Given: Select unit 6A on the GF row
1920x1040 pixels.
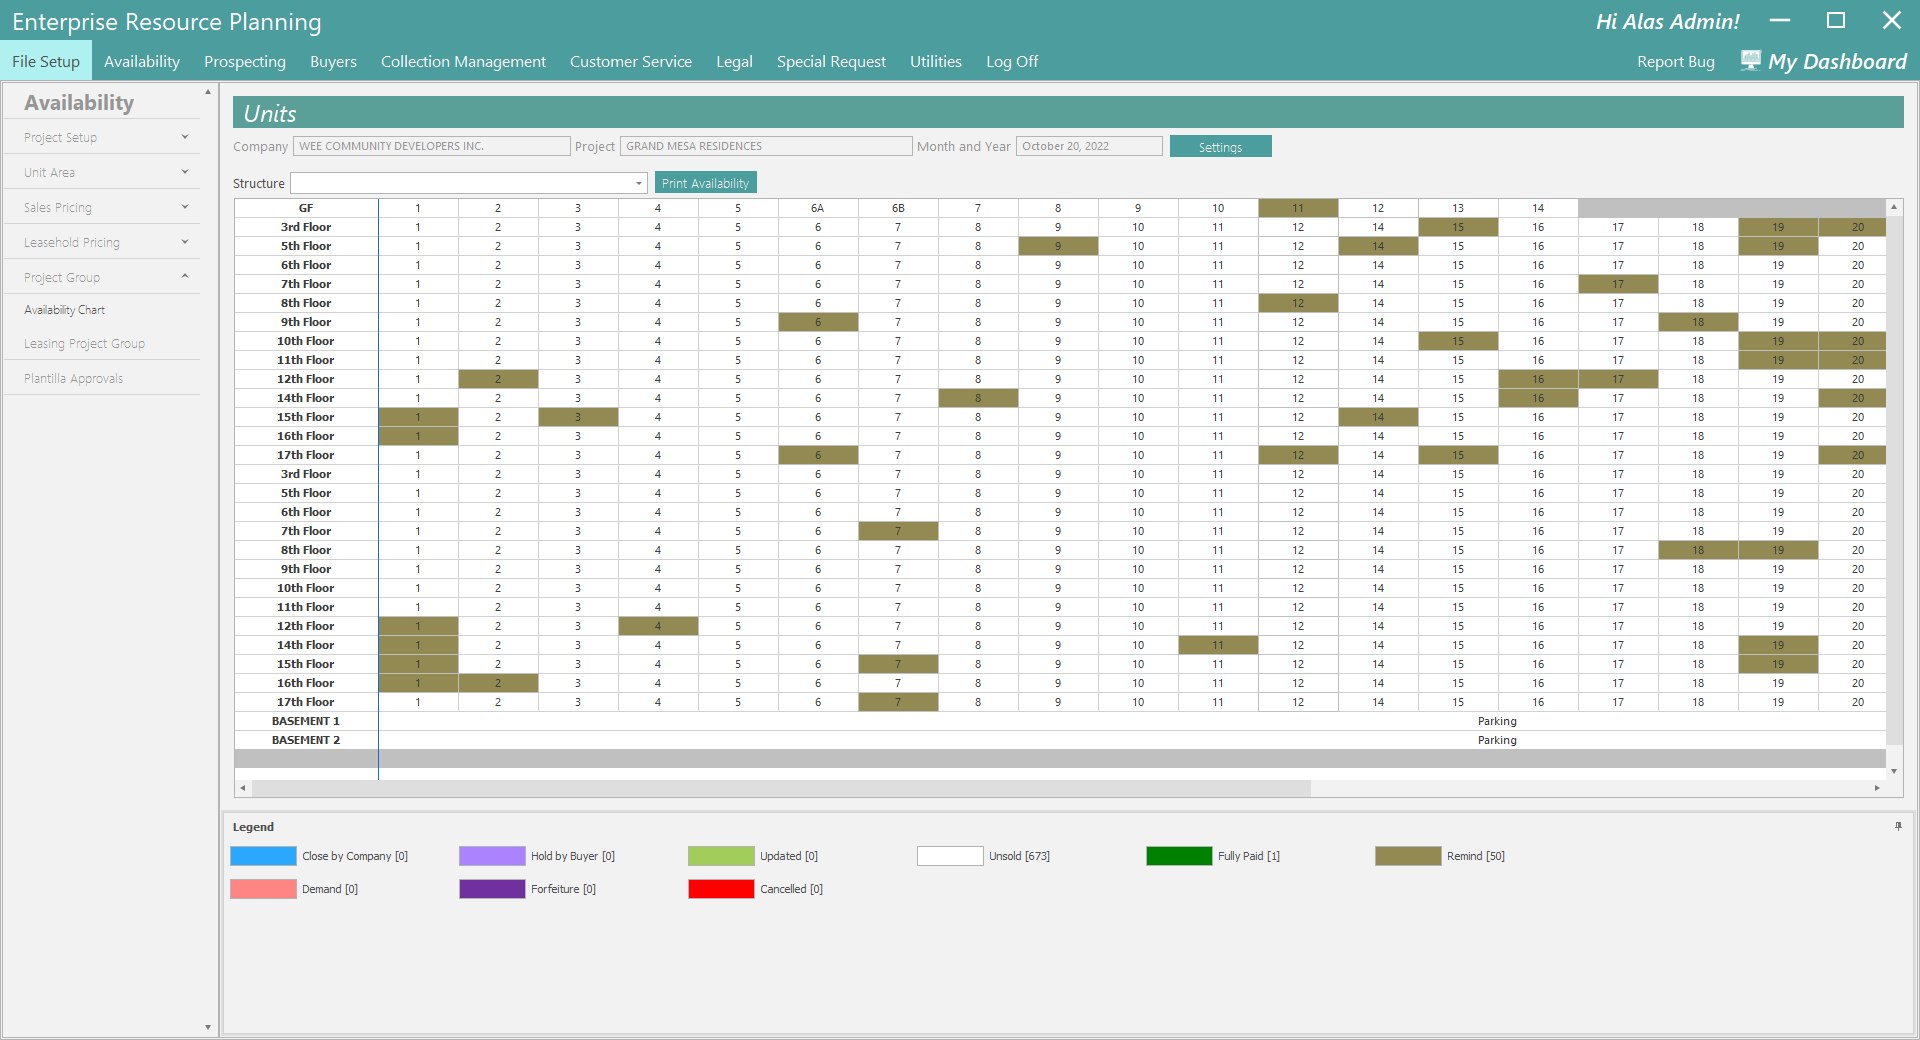Looking at the screenshot, I should point(818,208).
